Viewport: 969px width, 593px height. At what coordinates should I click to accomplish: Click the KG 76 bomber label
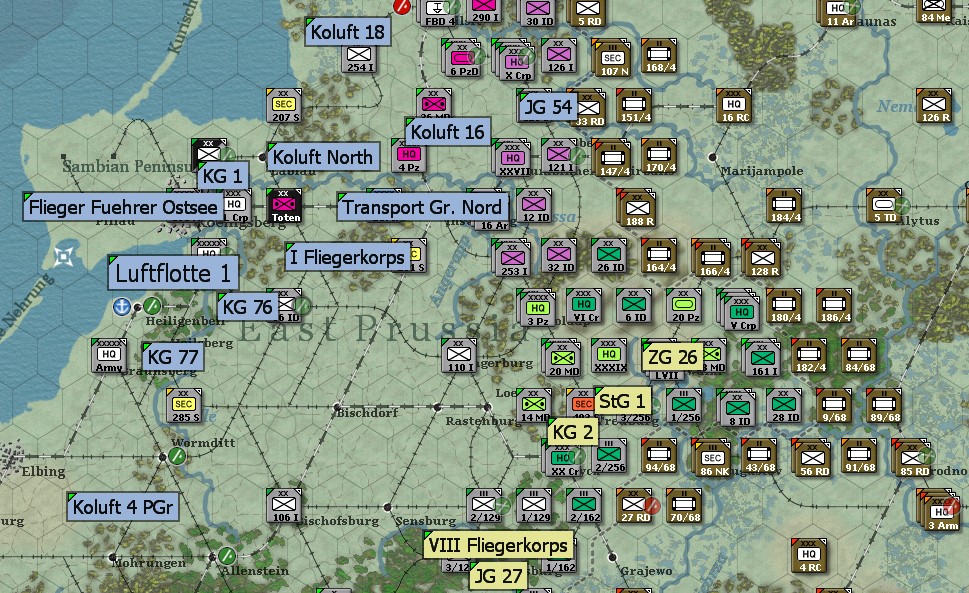pyautogui.click(x=247, y=307)
